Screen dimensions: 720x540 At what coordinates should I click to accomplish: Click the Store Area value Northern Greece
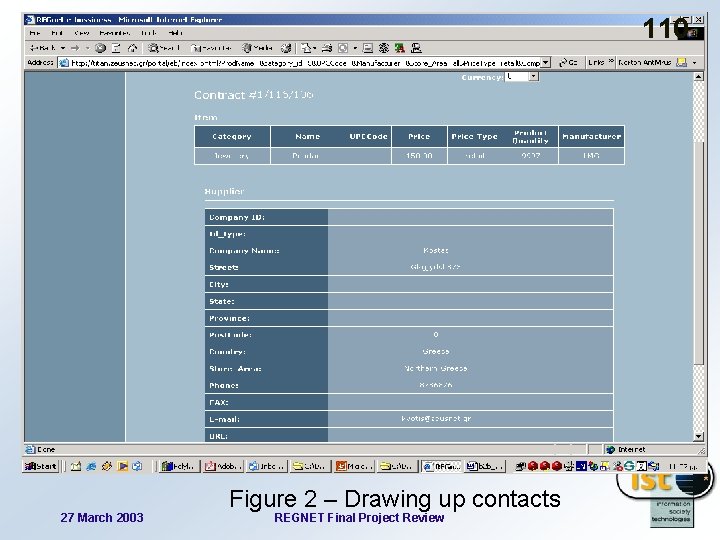tap(436, 368)
